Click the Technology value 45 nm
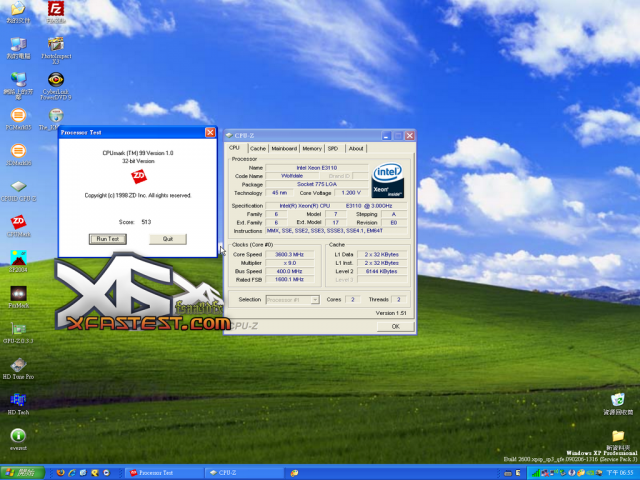 pyautogui.click(x=280, y=193)
